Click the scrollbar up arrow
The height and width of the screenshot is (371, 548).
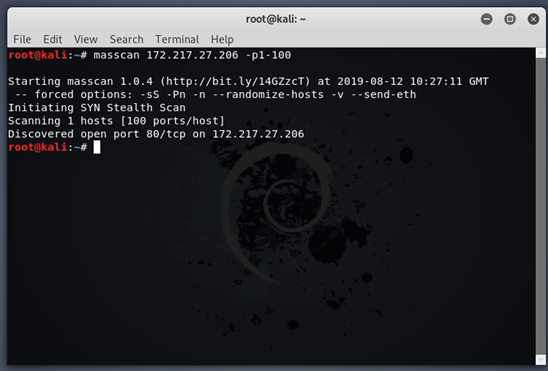[x=541, y=53]
